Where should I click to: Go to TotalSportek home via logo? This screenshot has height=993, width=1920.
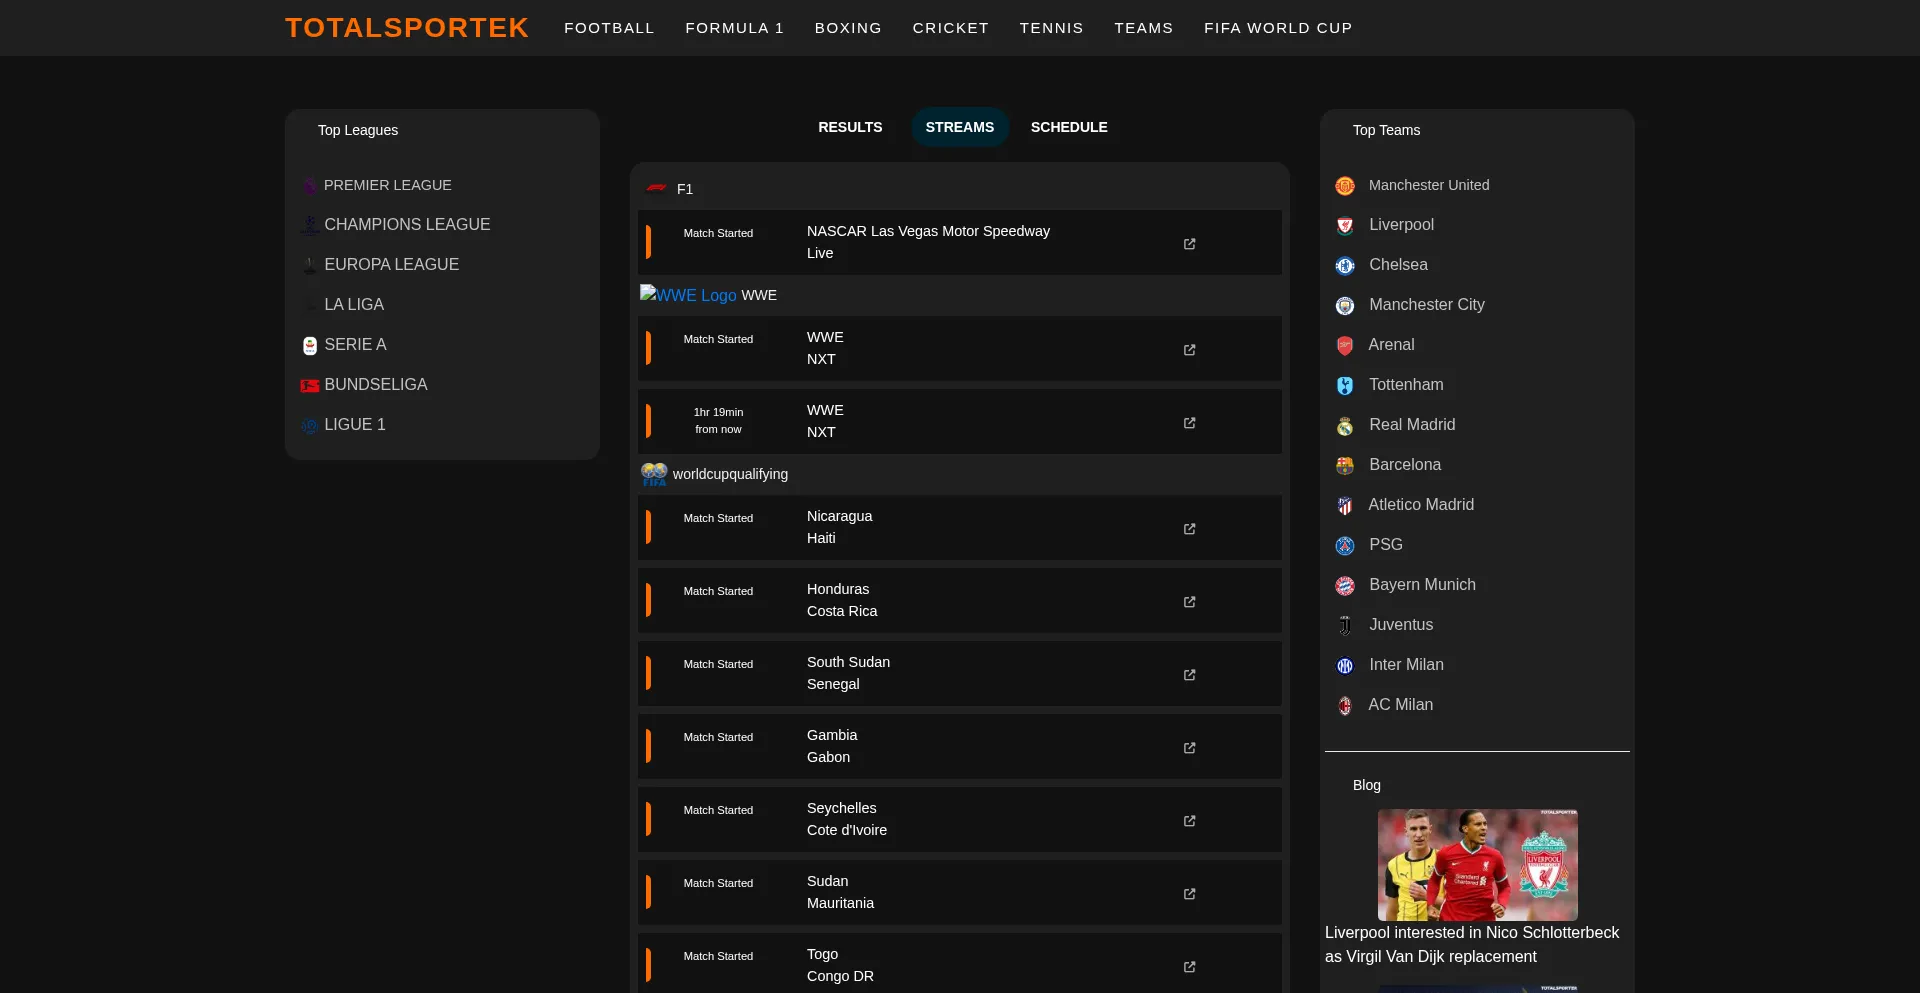[x=406, y=28]
